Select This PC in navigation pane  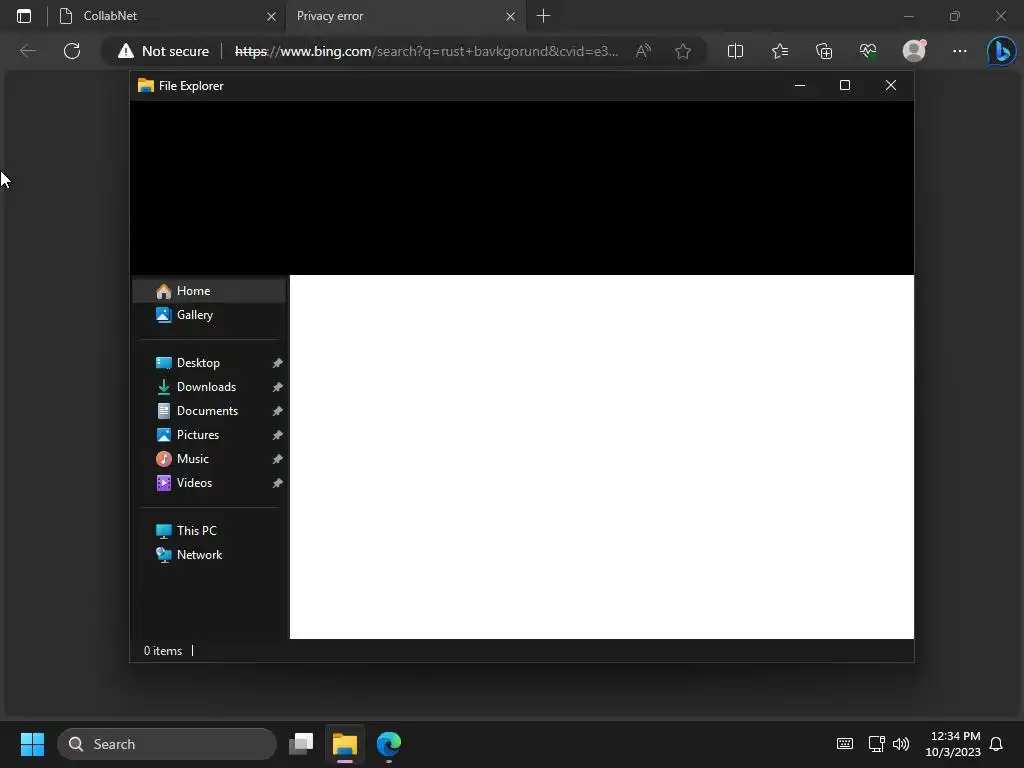point(209,531)
